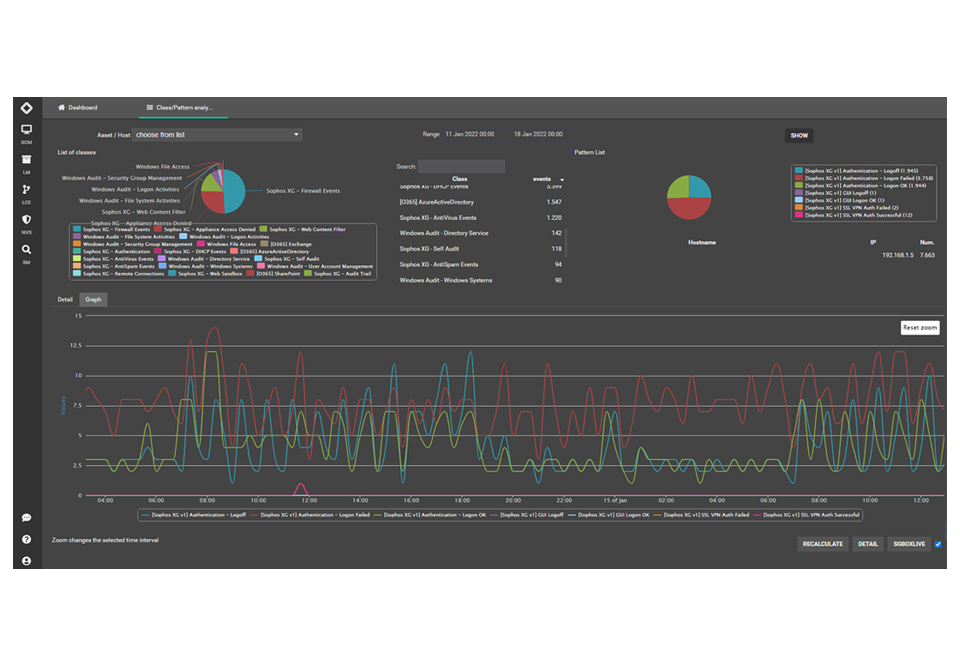The height and width of the screenshot is (665, 960).
Task: Select the Graph tab
Action: point(93,299)
